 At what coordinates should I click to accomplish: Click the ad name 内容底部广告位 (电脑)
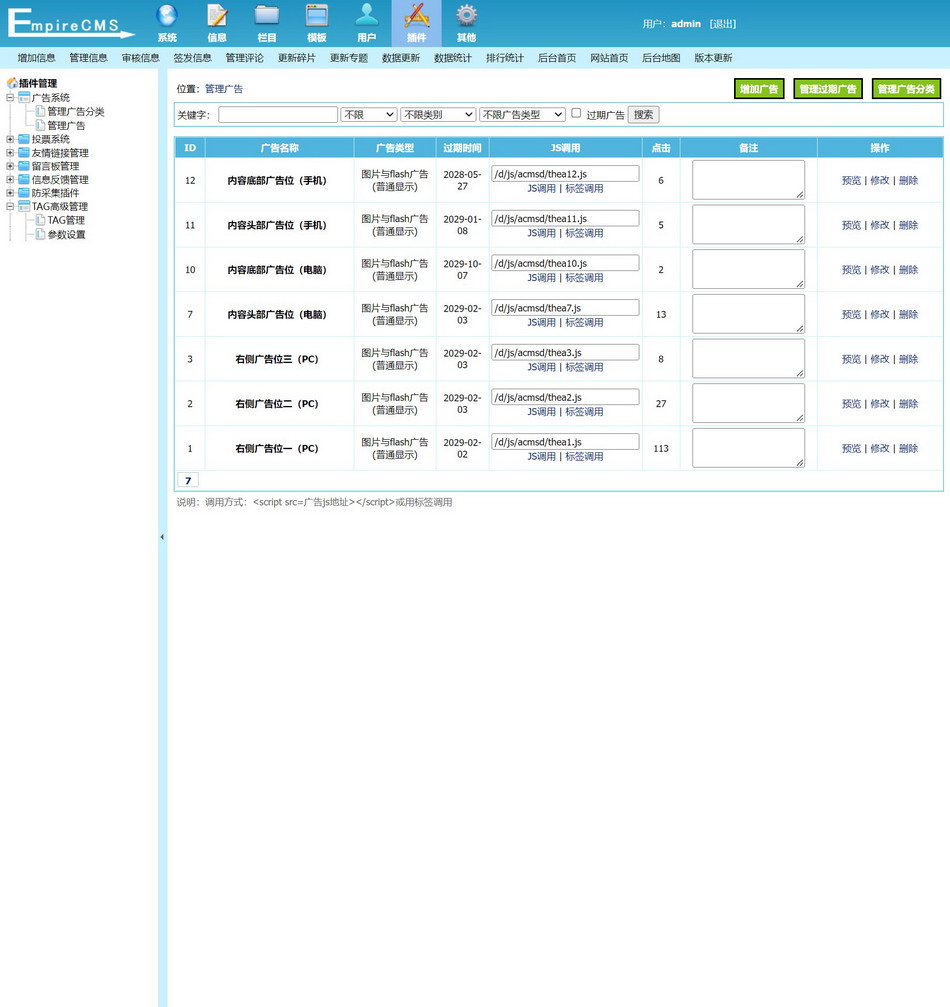click(277, 270)
